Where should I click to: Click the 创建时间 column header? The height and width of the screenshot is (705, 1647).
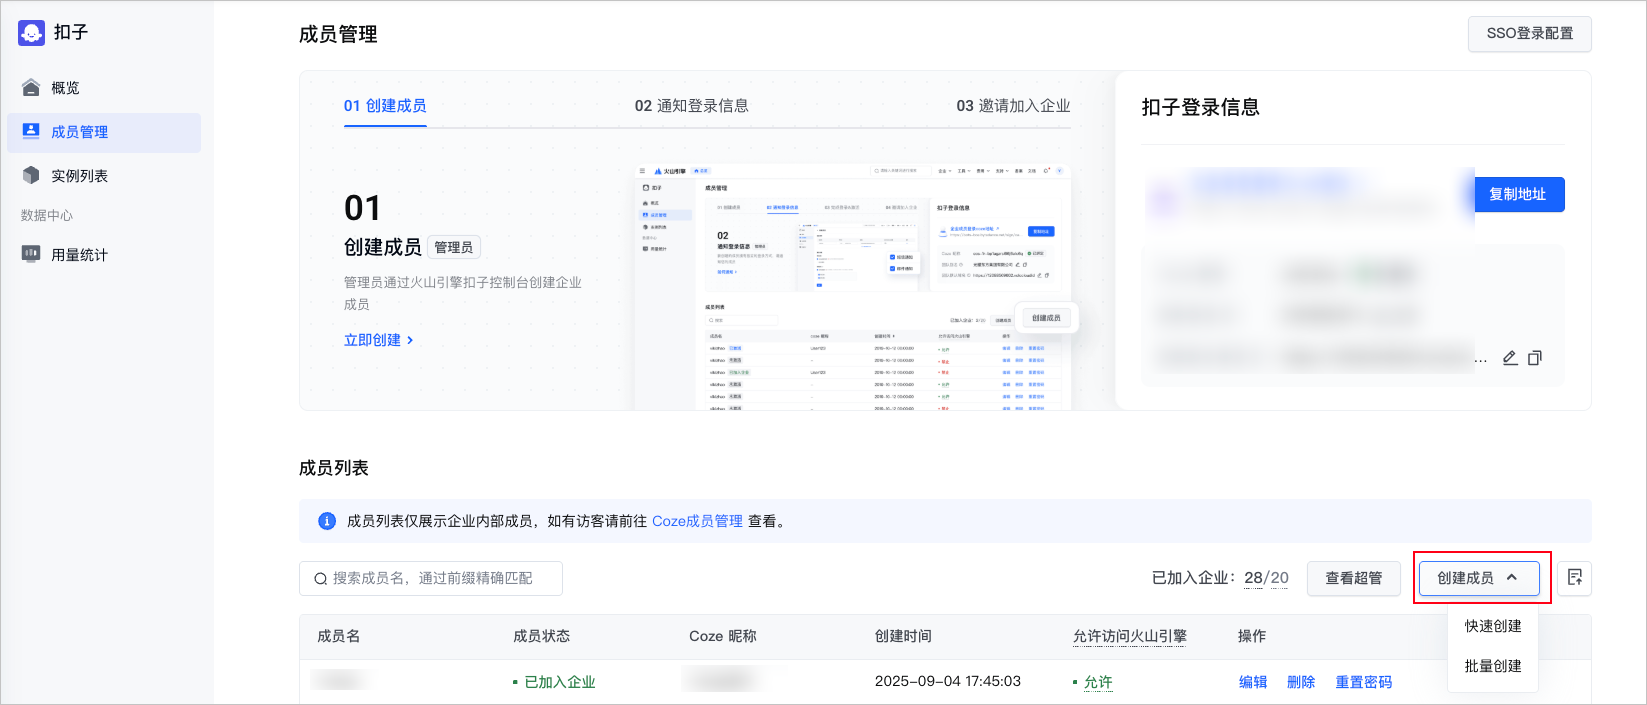click(x=903, y=636)
